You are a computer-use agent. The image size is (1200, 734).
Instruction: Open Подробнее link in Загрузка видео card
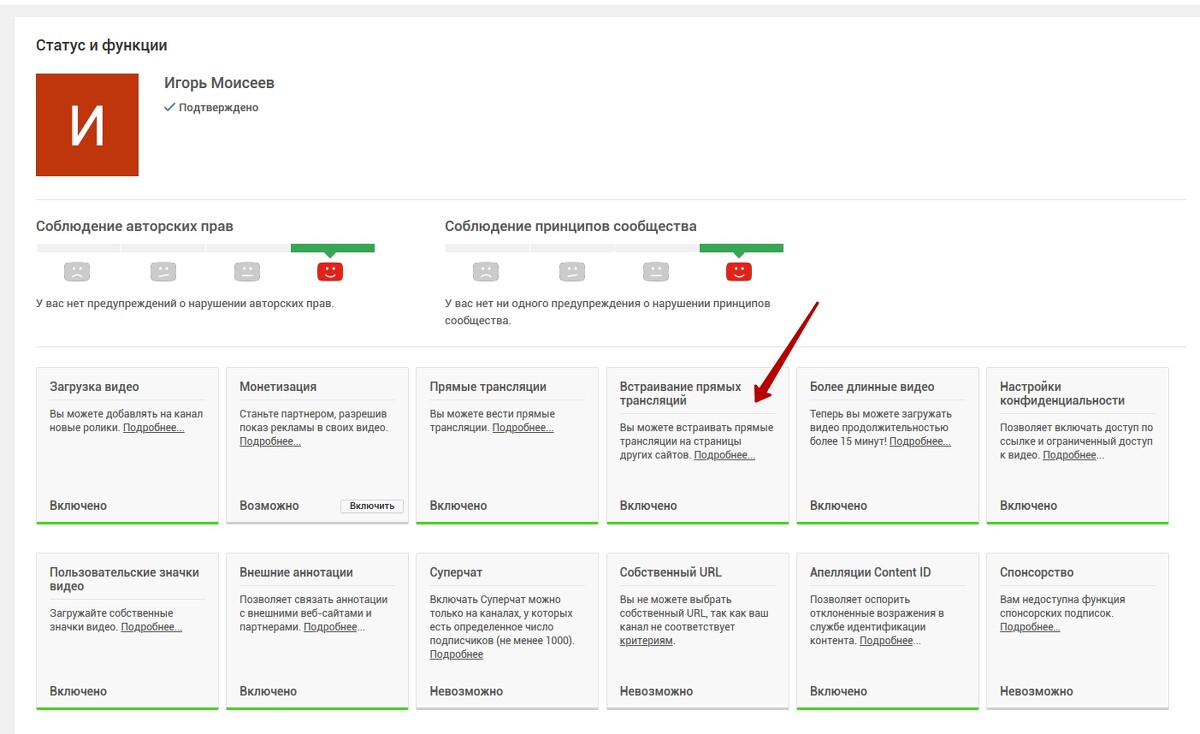153,428
